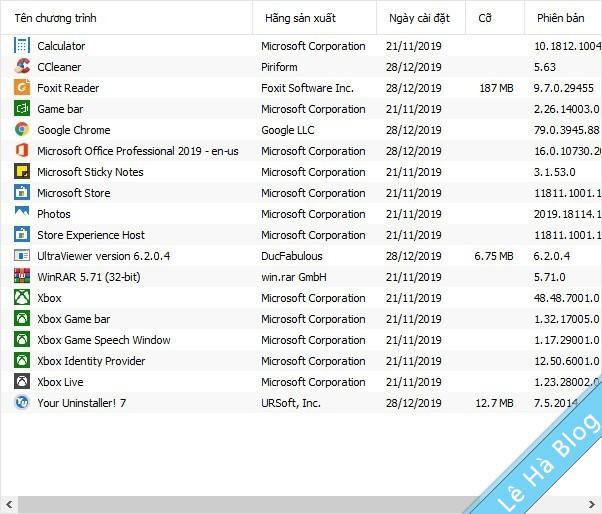Click the Foxit Software Inc. publisher cell

[x=307, y=88]
